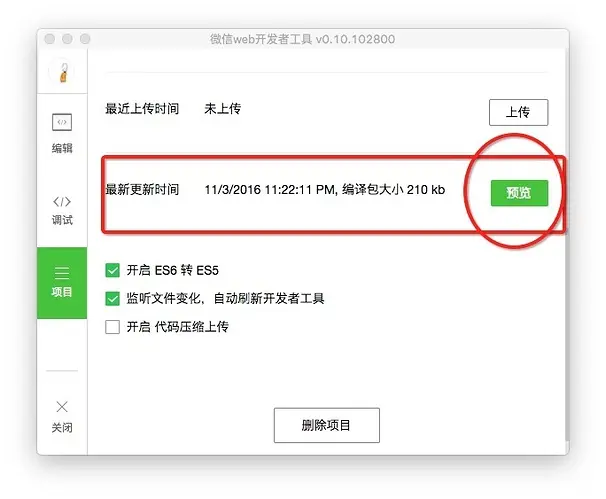This screenshot has height=499, width=606.
Task: Click the green 预览 (preview) button
Action: click(519, 193)
